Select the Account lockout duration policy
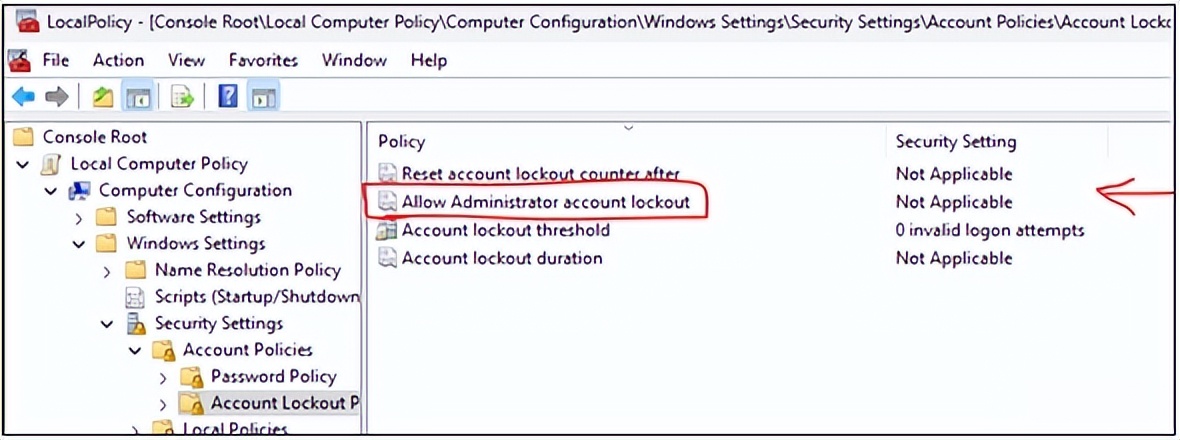This screenshot has width=1180, height=440. coord(502,258)
